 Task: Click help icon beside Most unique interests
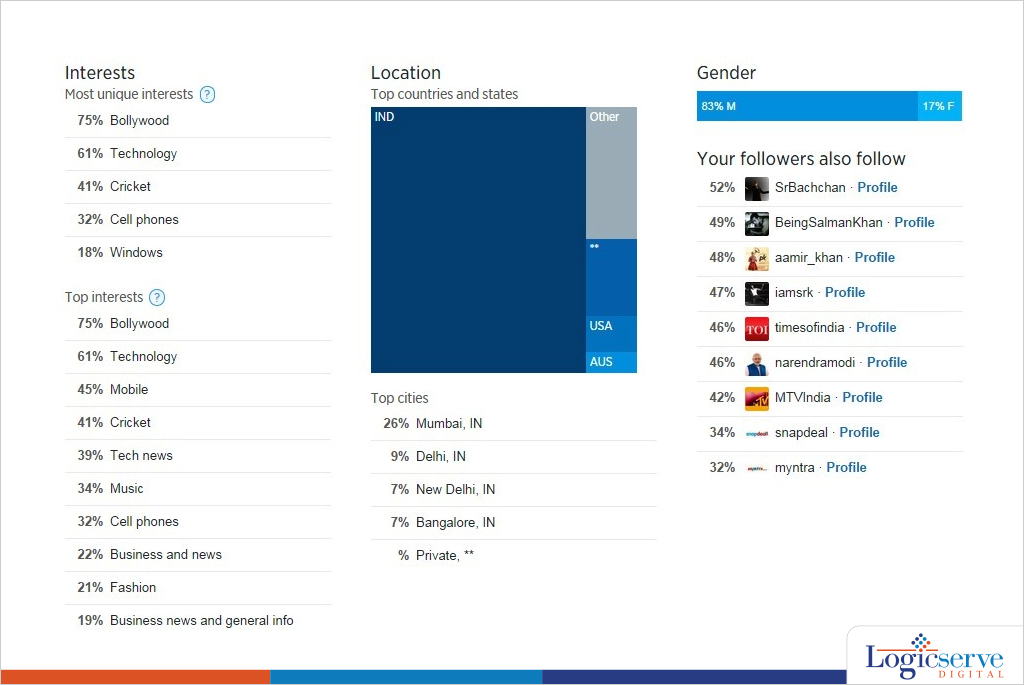pos(207,95)
